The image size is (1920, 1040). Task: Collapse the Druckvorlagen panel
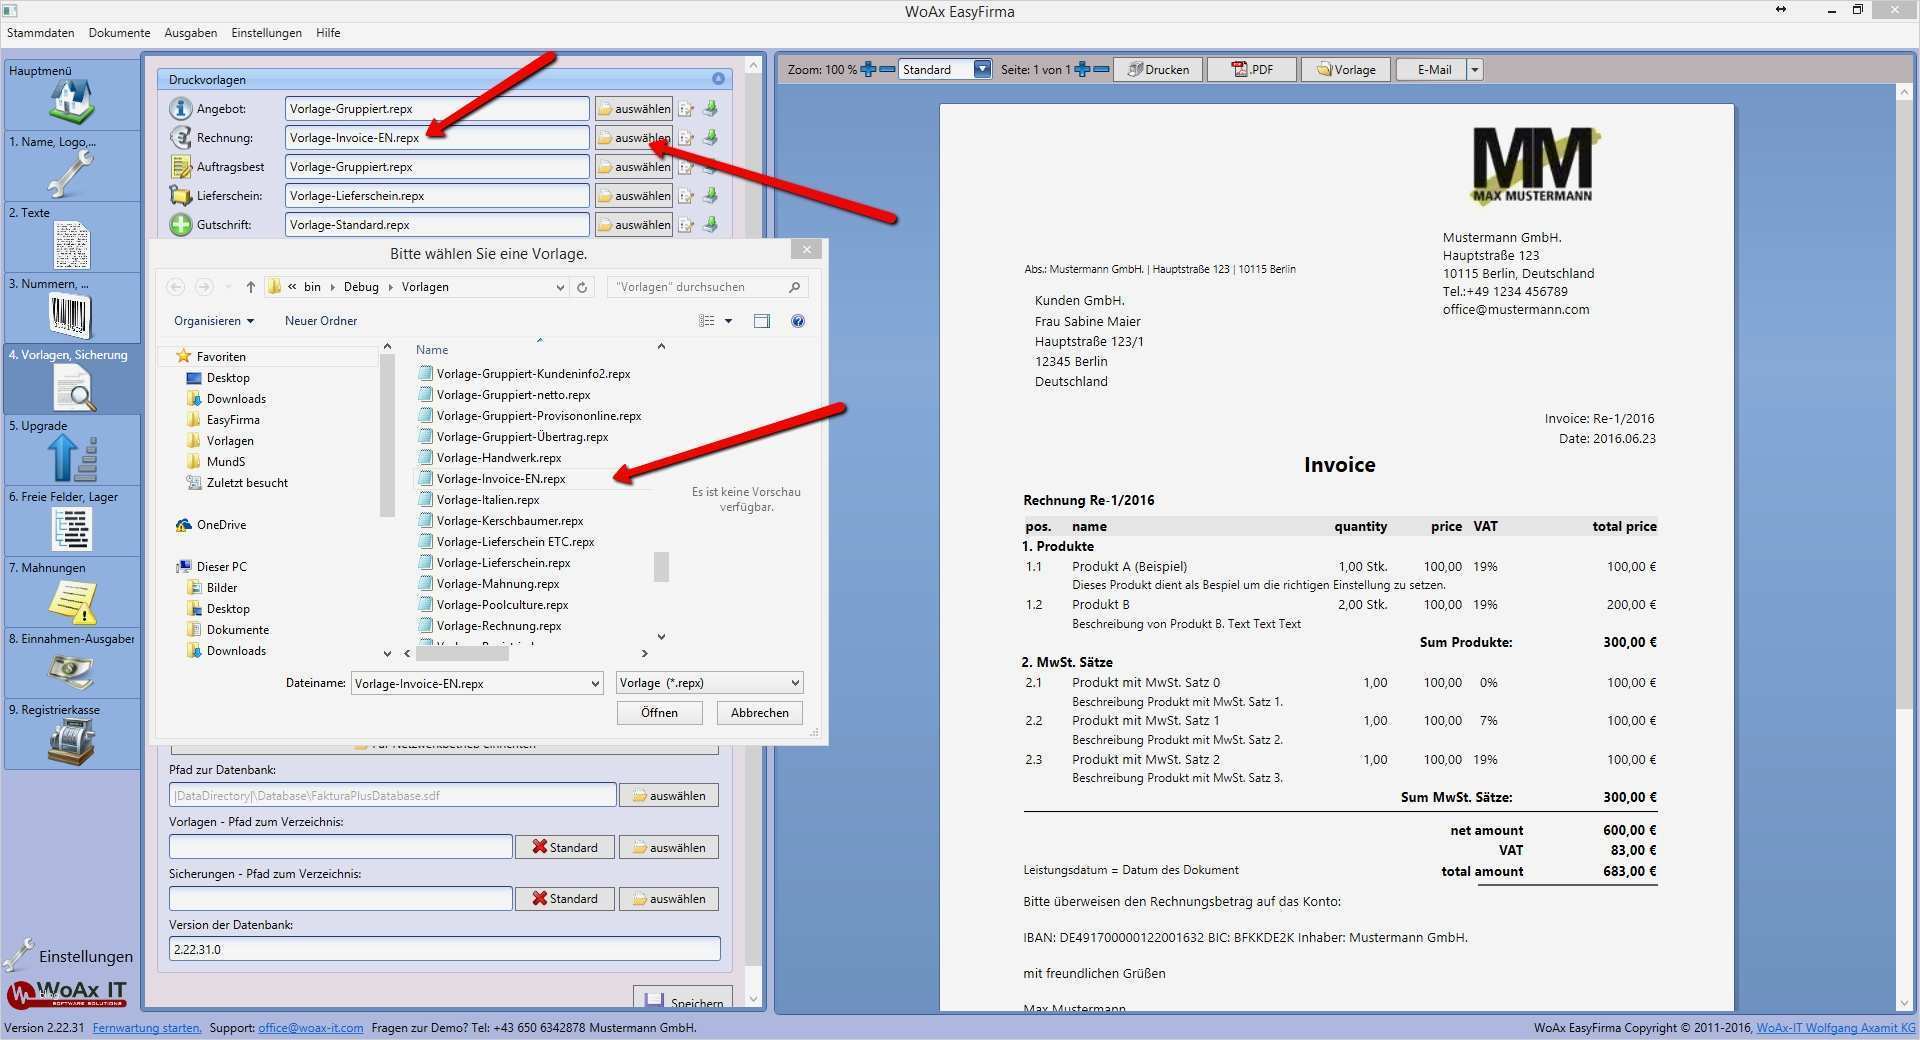point(718,79)
